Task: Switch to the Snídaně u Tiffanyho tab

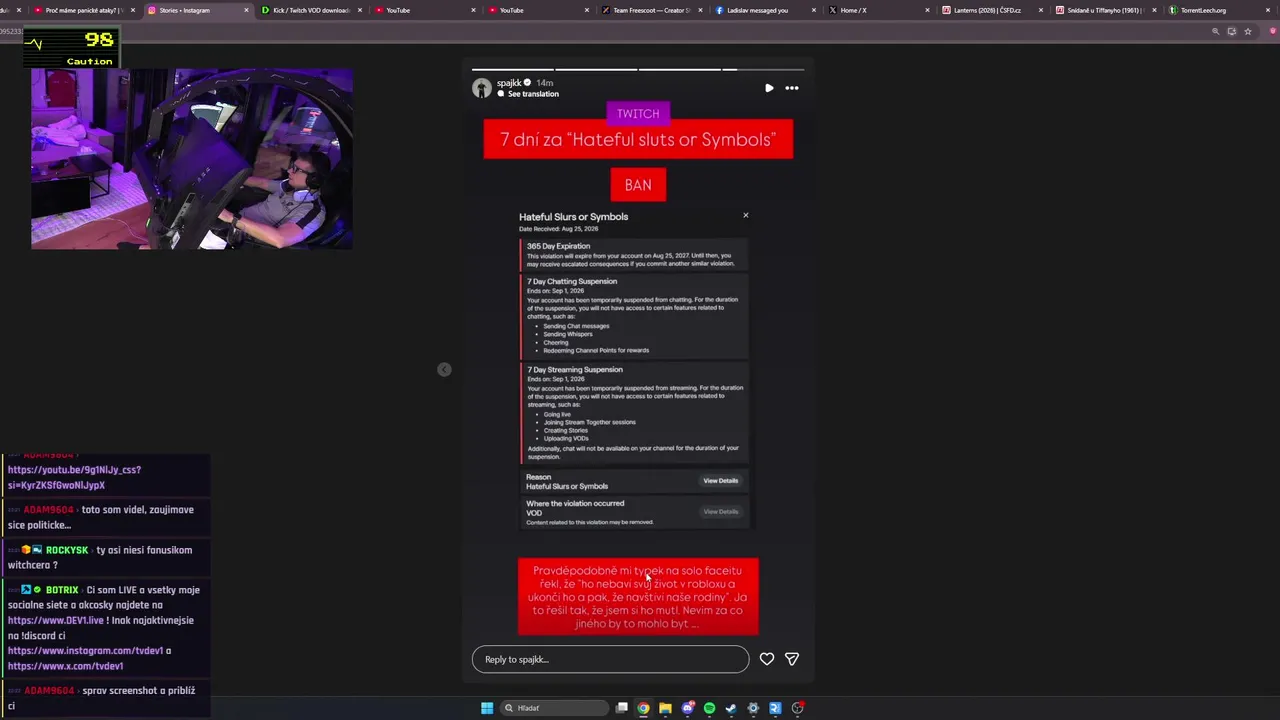Action: coord(1104,10)
